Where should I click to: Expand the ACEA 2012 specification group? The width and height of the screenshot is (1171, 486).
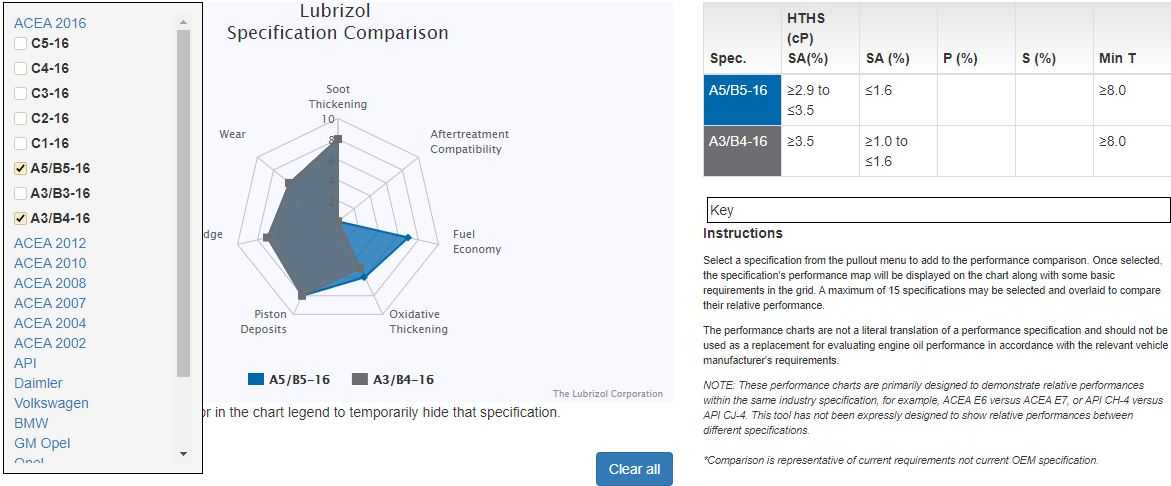click(50, 243)
